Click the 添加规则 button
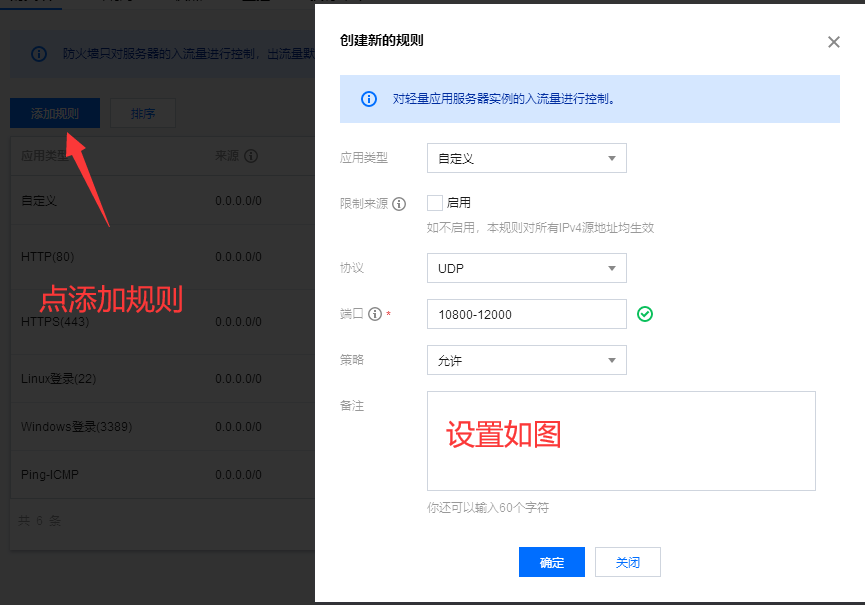Viewport: 865px width, 605px height. click(x=55, y=113)
